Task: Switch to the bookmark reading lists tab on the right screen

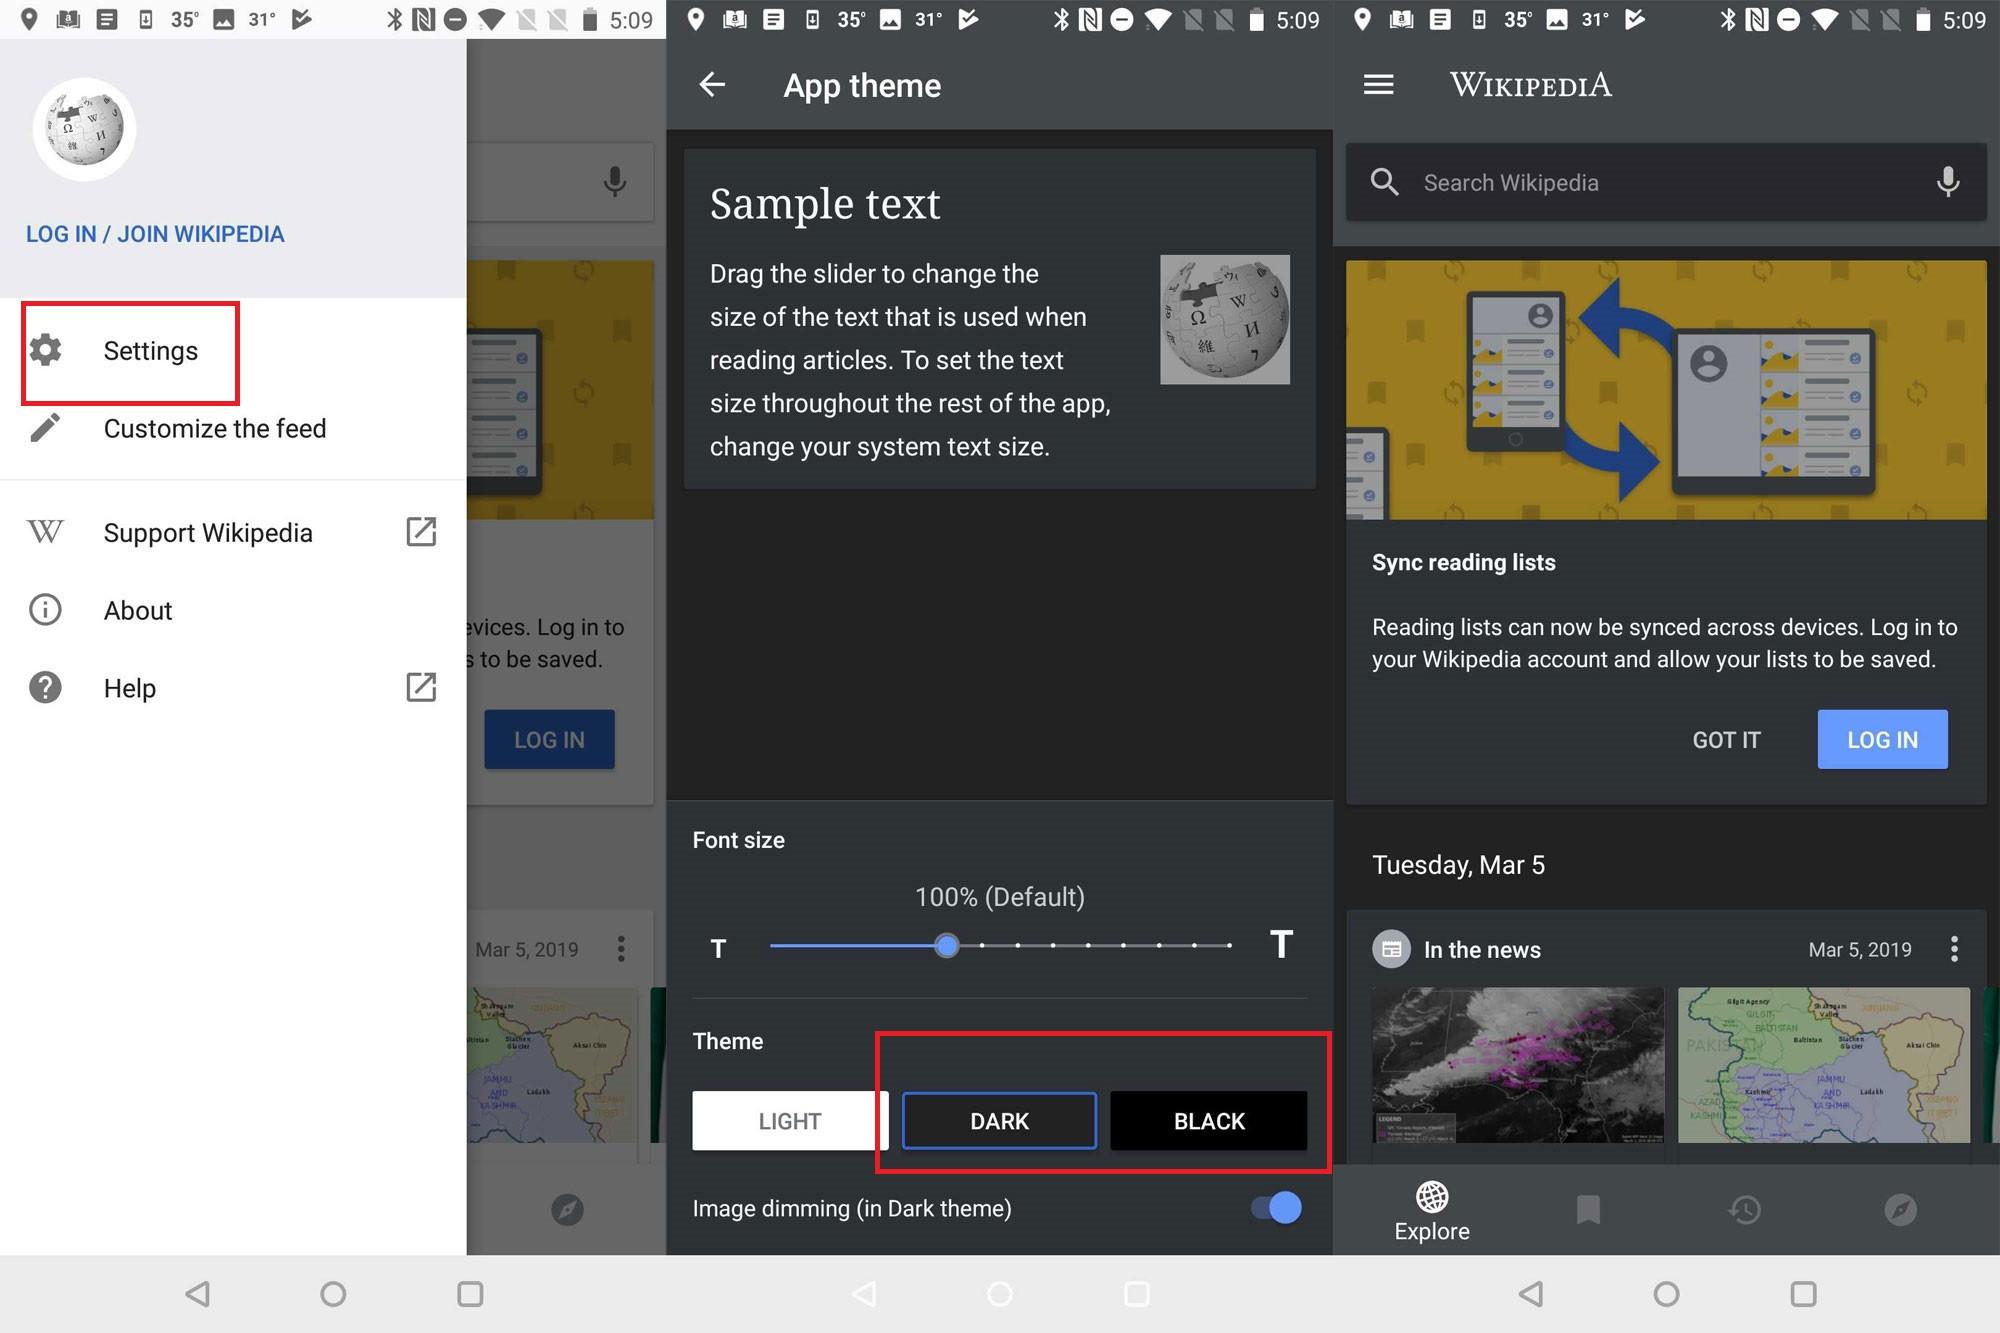Action: pos(1588,1210)
